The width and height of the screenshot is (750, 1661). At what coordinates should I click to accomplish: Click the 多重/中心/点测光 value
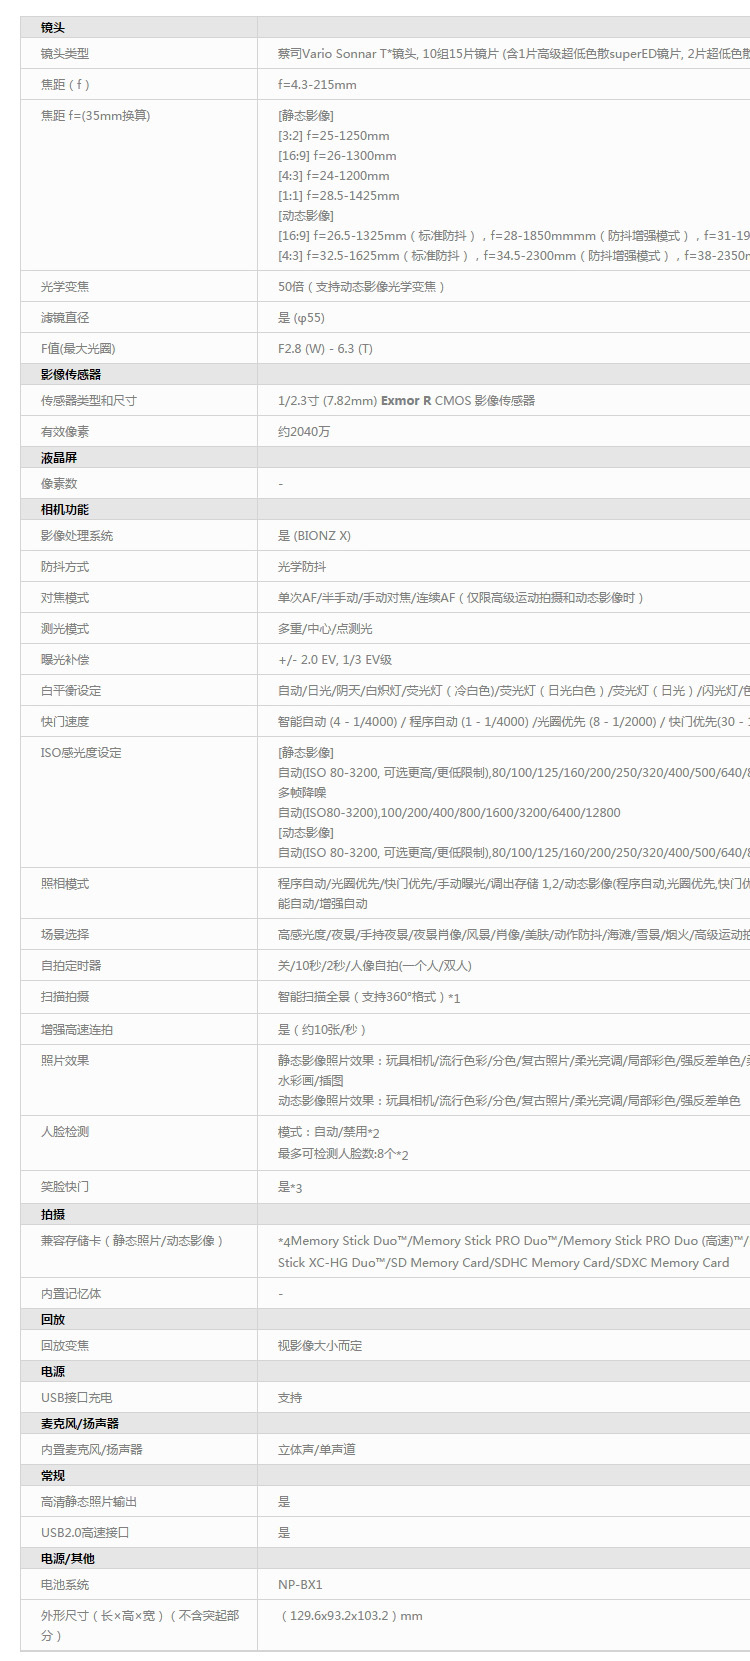click(x=325, y=629)
